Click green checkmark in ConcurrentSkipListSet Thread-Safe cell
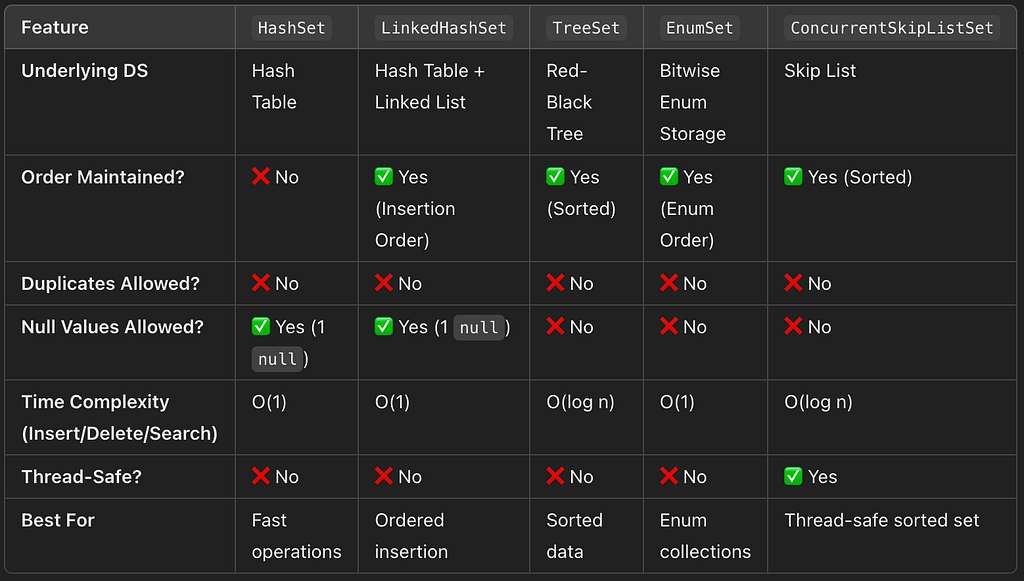Viewport: 1024px width, 581px height. point(793,476)
